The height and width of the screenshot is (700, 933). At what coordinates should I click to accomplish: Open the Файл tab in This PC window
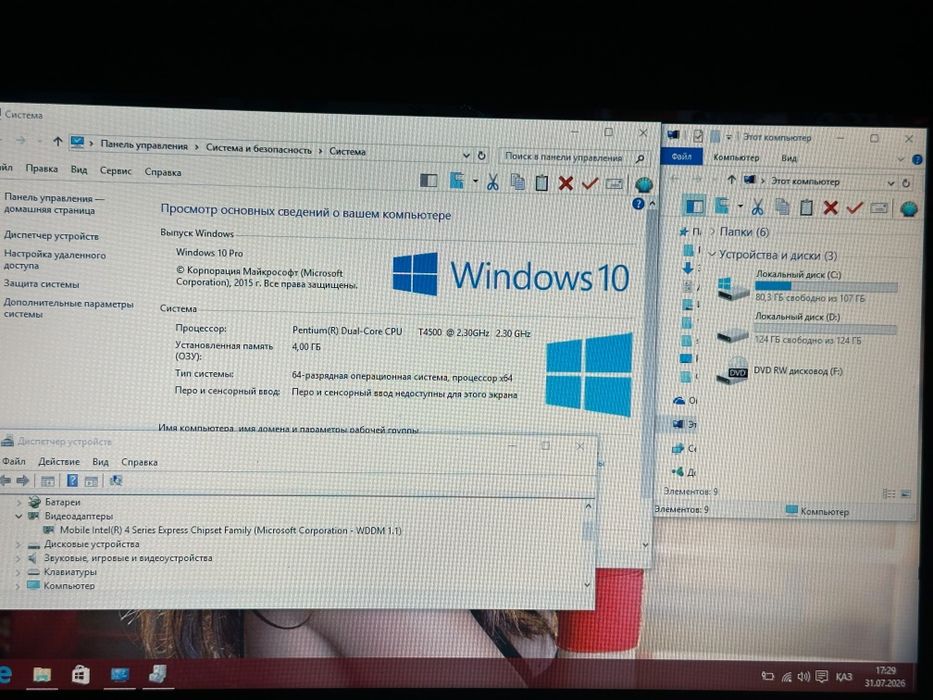click(x=681, y=156)
